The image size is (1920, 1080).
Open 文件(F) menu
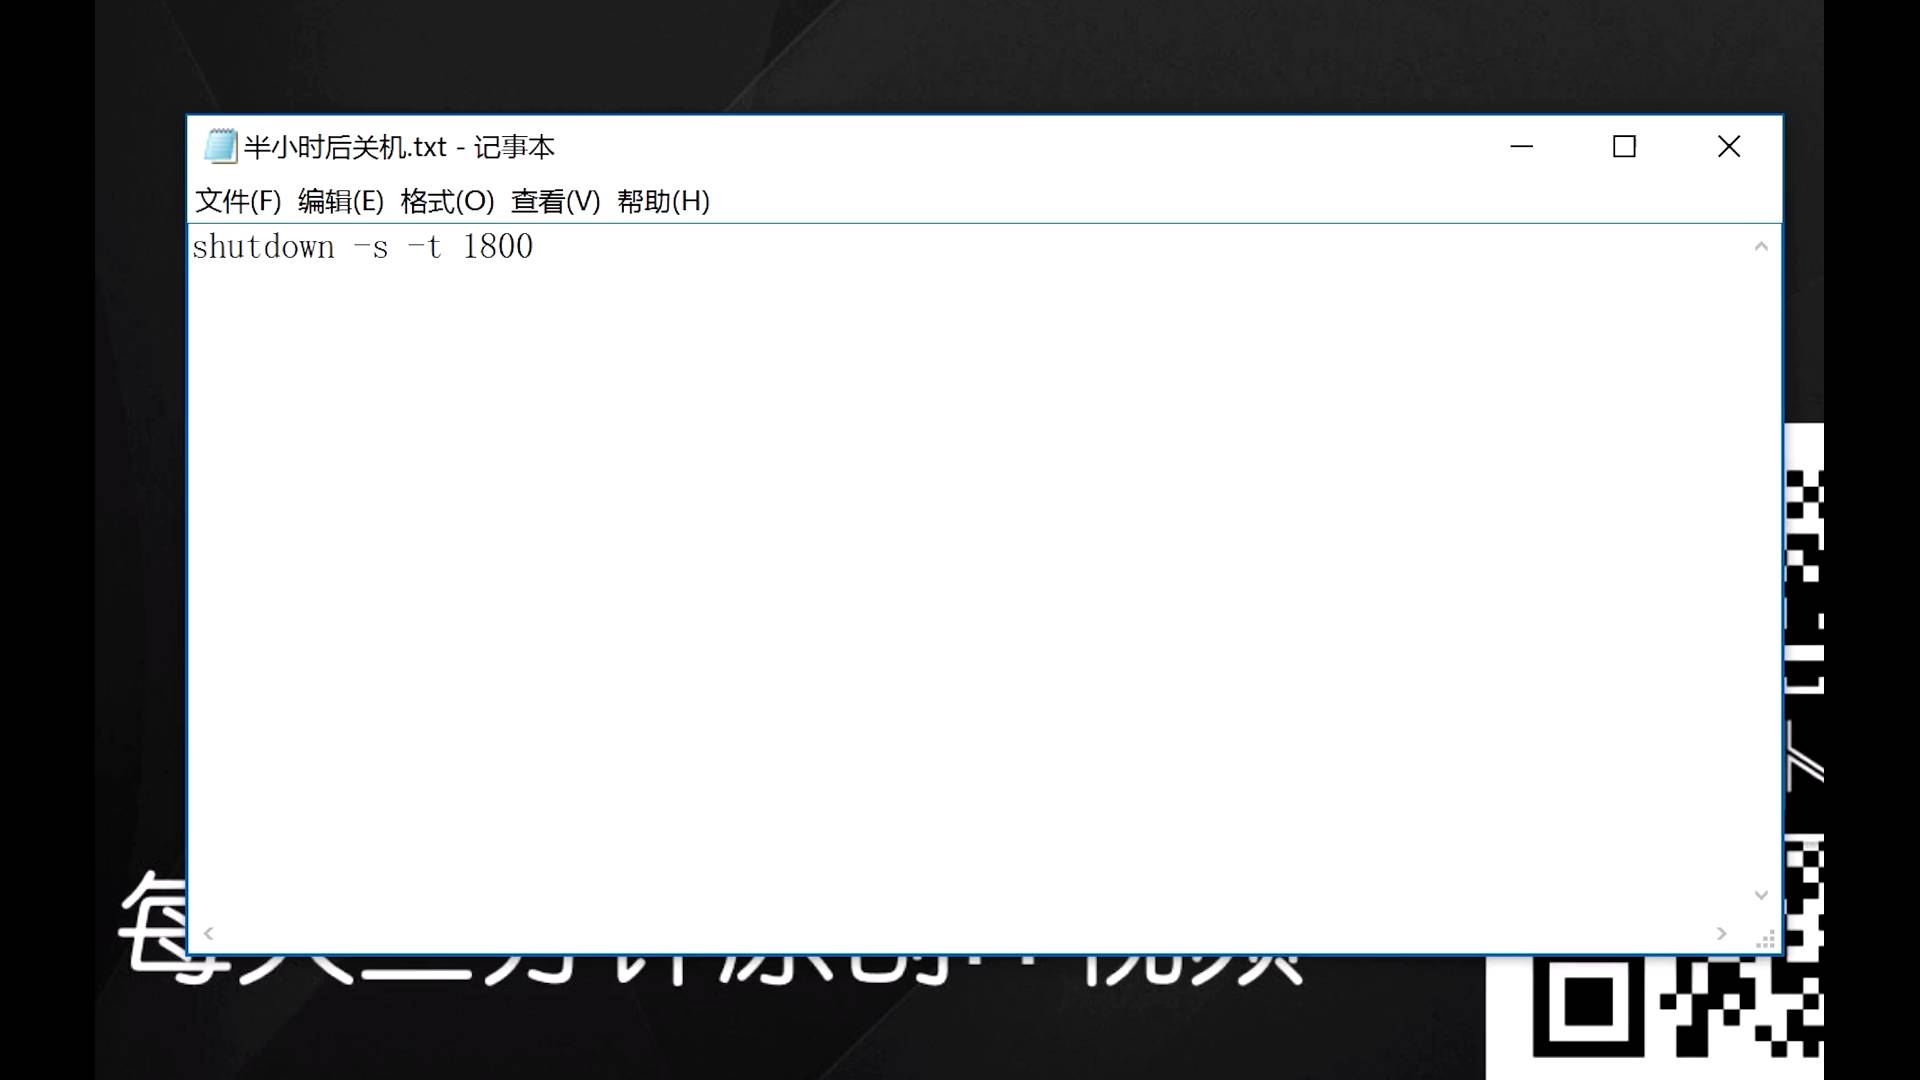[237, 200]
